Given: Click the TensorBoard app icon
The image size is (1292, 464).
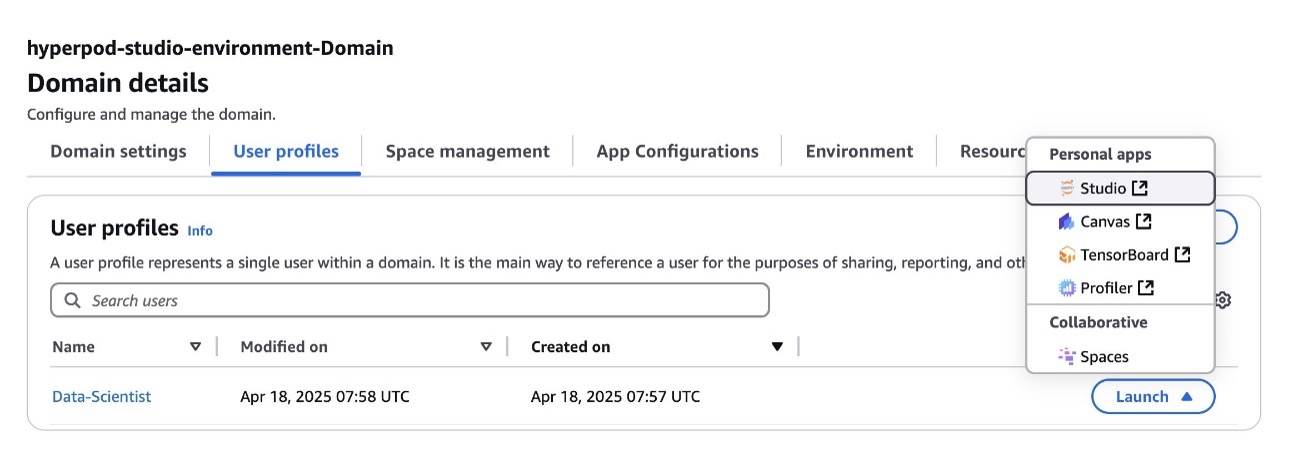Looking at the screenshot, I should pyautogui.click(x=1067, y=255).
